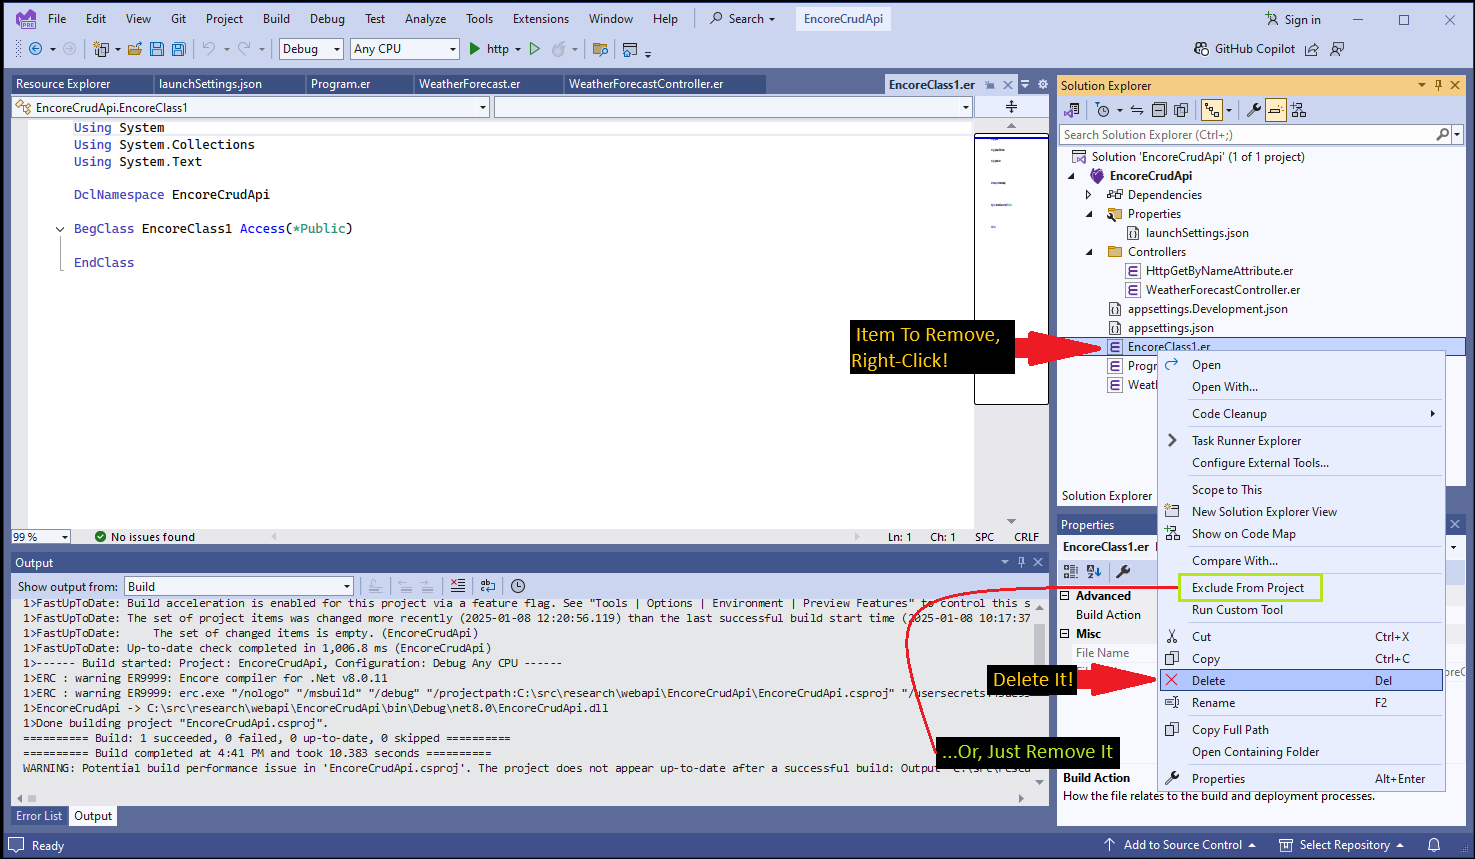Collapse the BegClass EncoreClass1 code block
The image size is (1475, 859).
pos(60,229)
